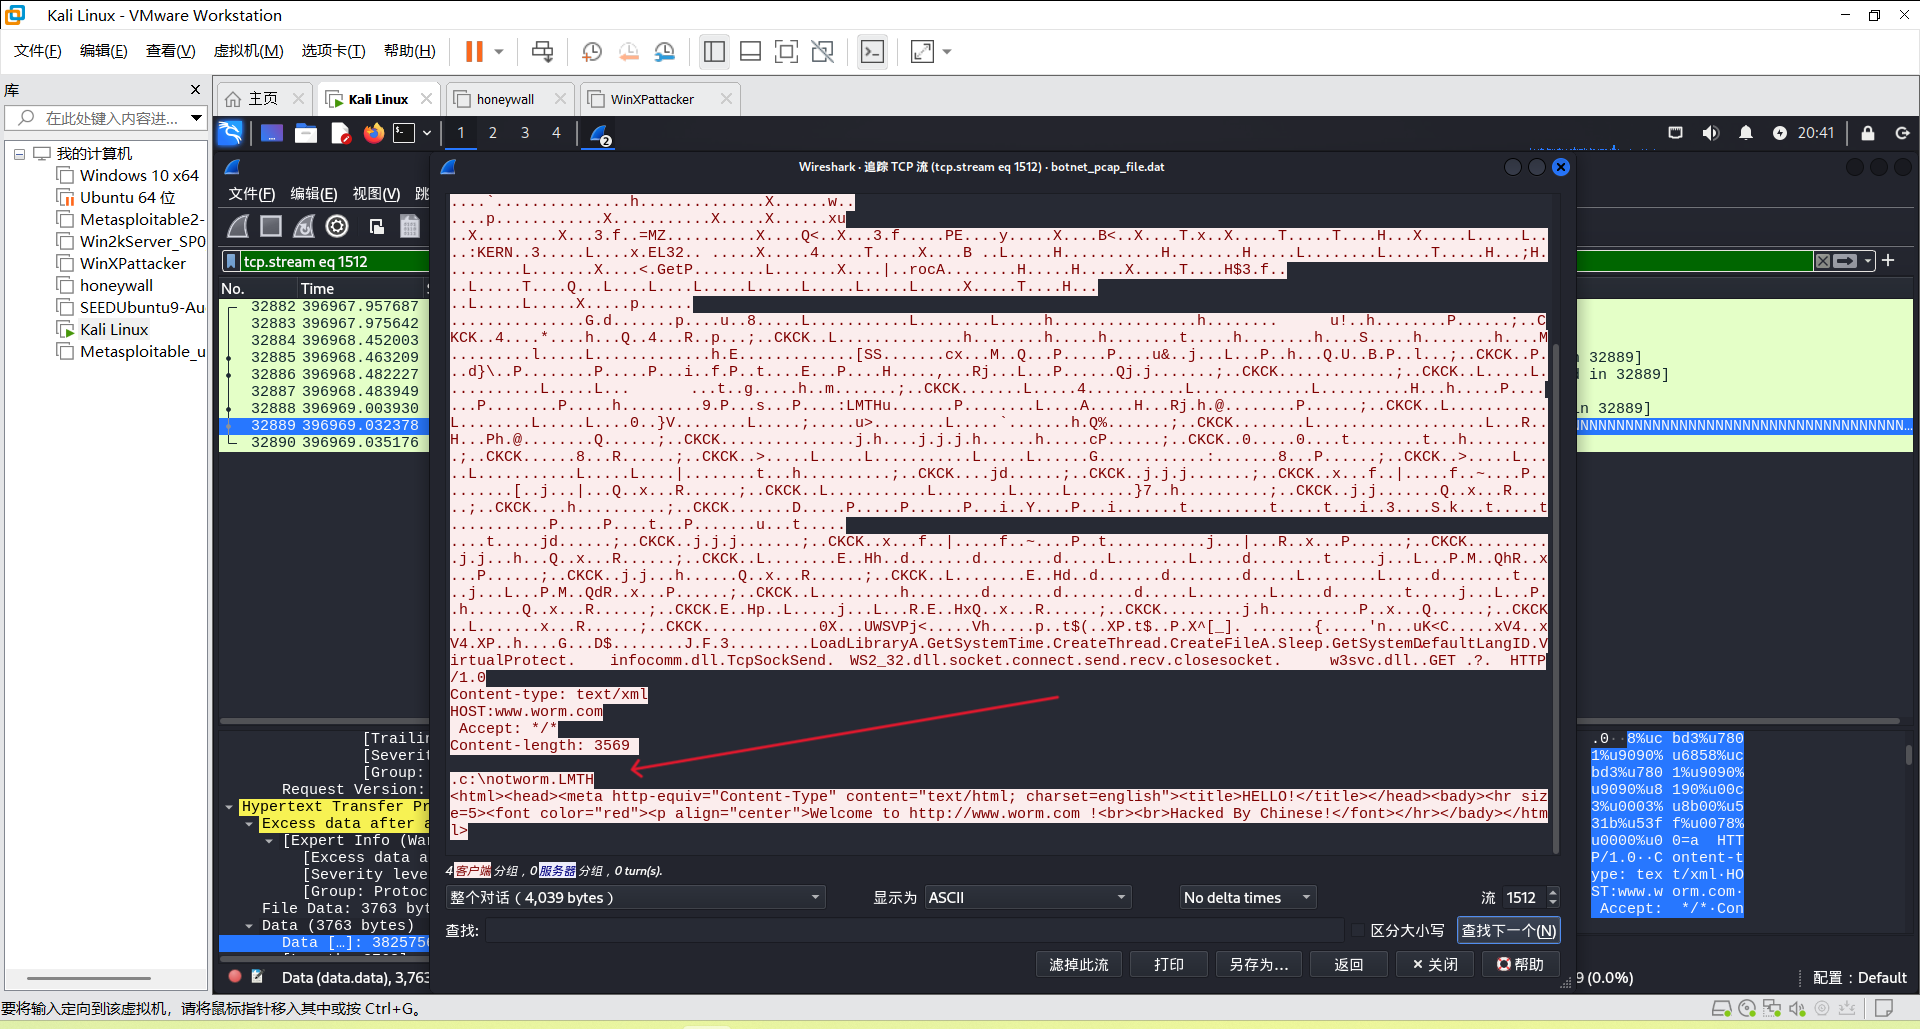Switch to the 主页 home tab
Screen dimensions: 1920x1029
tap(263, 99)
